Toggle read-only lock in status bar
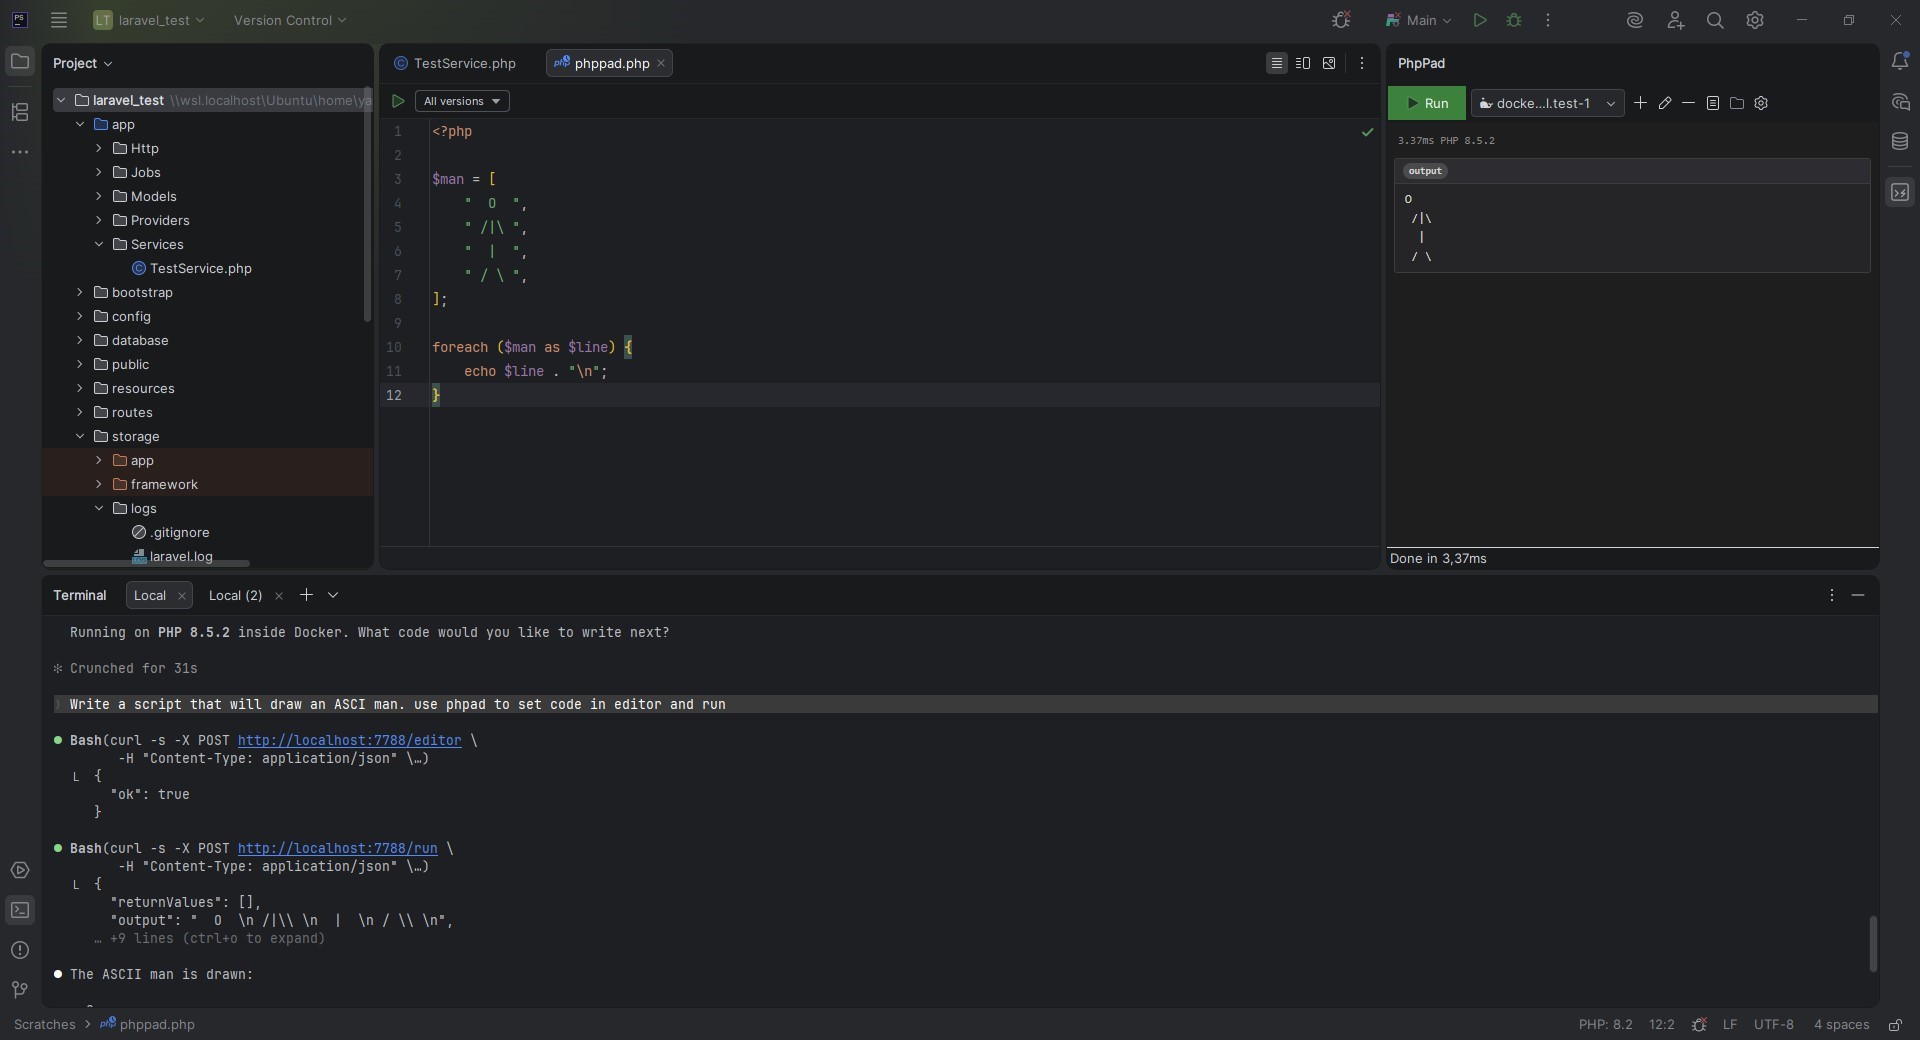The width and height of the screenshot is (1920, 1040). (1894, 1025)
